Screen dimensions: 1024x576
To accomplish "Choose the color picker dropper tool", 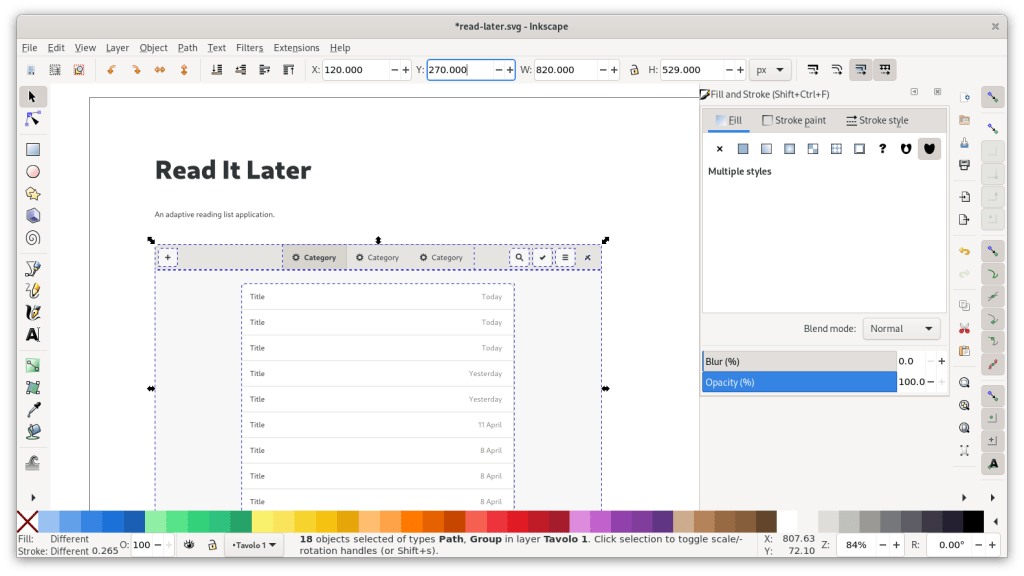I will pos(32,410).
